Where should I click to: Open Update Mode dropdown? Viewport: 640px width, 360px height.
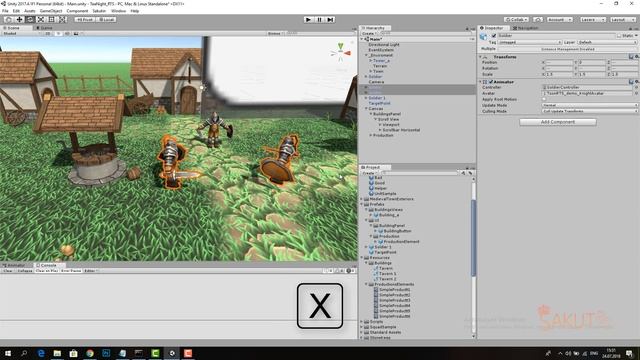[x=590, y=105]
